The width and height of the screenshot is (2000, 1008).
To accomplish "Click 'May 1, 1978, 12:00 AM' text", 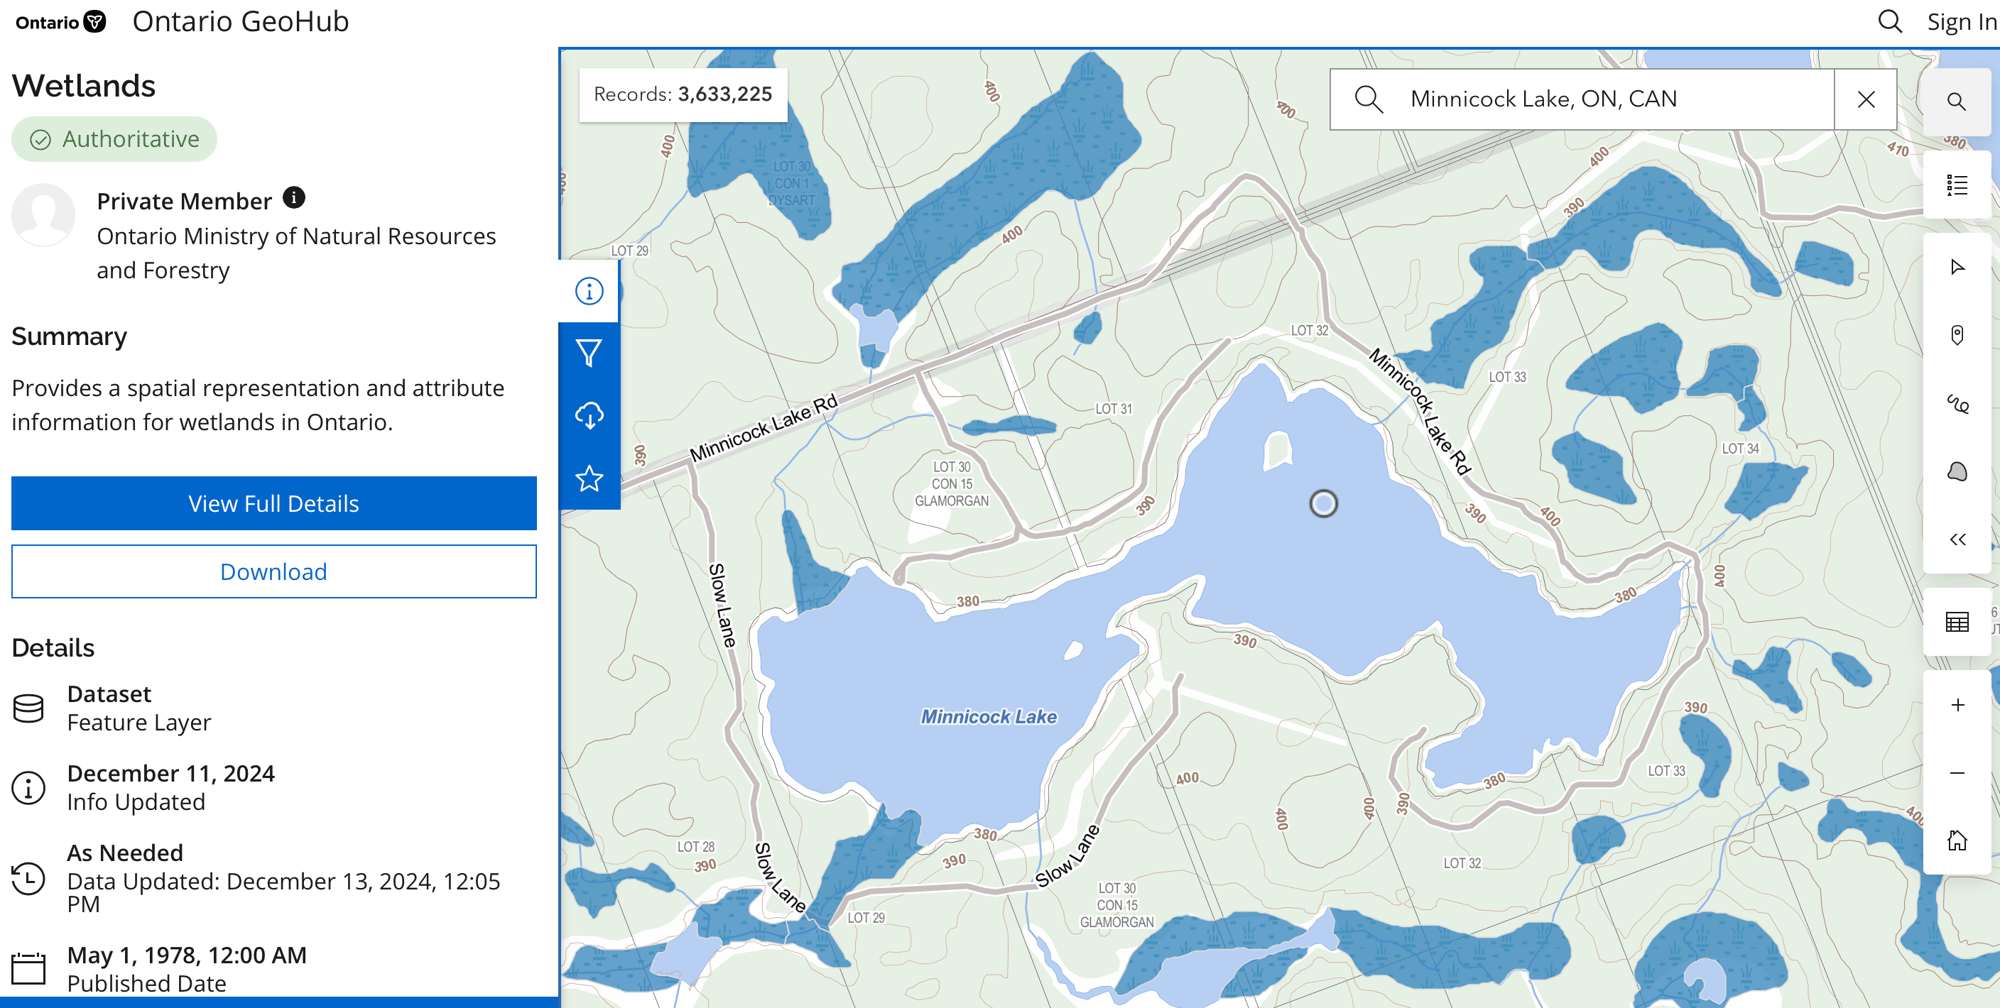I will pos(187,955).
